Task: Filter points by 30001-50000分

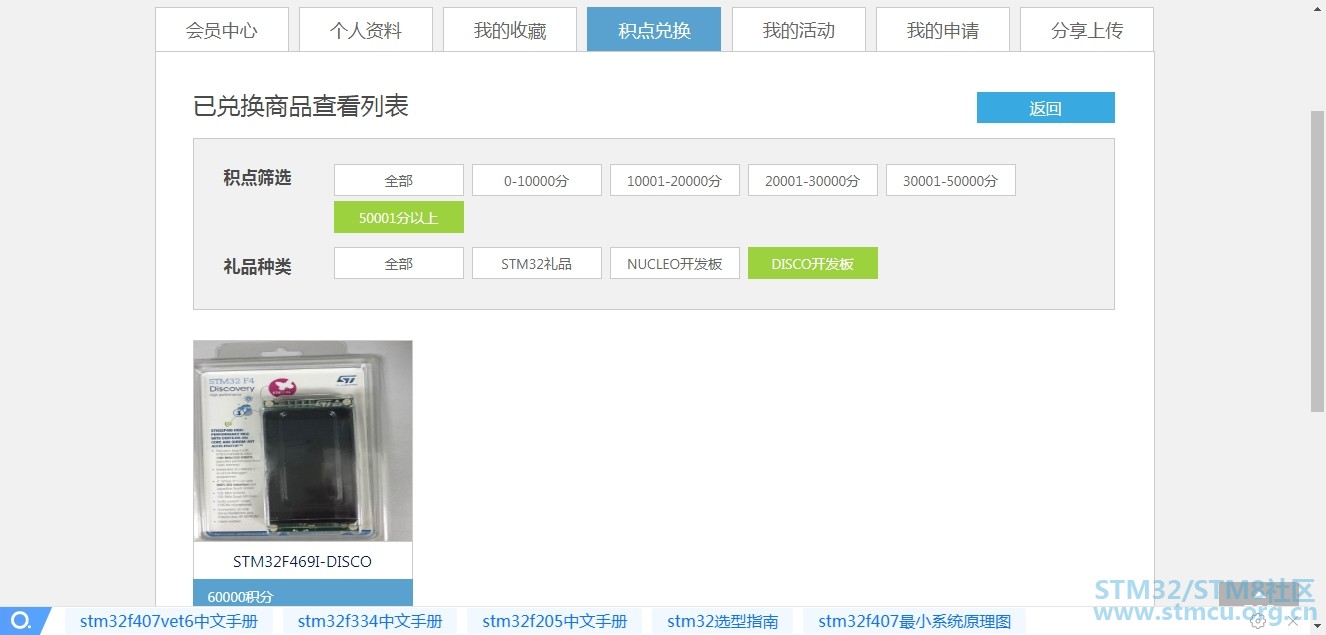Action: click(x=951, y=181)
